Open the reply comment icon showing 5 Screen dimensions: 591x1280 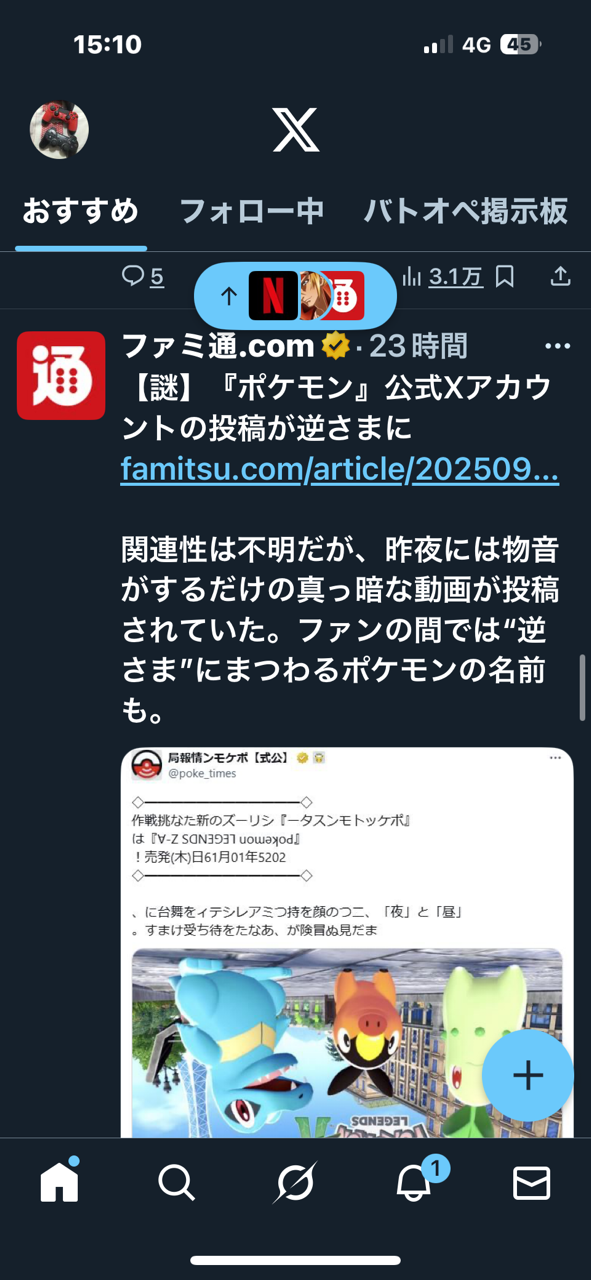tap(143, 276)
